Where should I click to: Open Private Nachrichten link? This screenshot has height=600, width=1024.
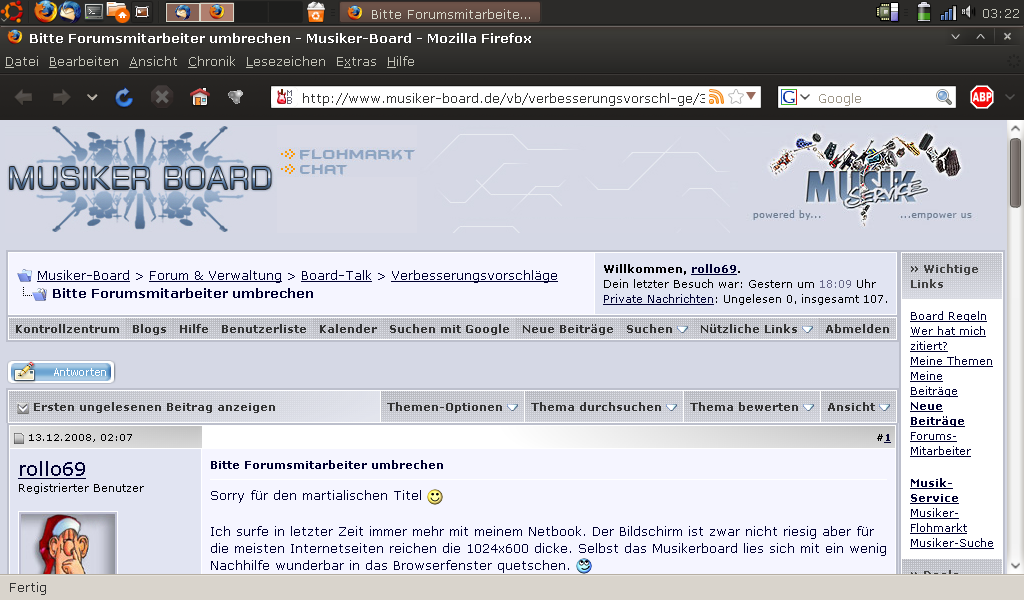pos(658,299)
